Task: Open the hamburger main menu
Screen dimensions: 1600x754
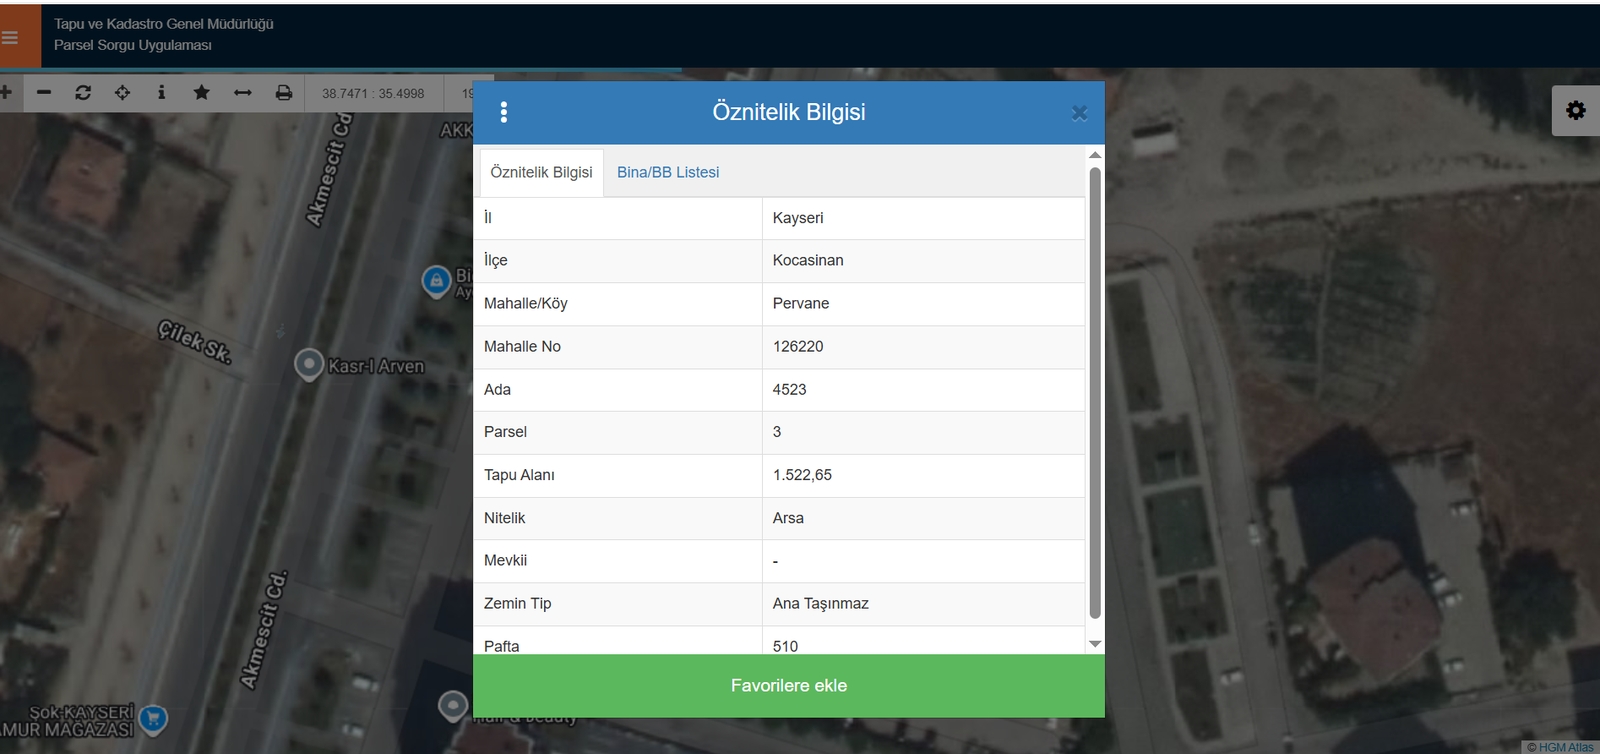Action: click(10, 38)
